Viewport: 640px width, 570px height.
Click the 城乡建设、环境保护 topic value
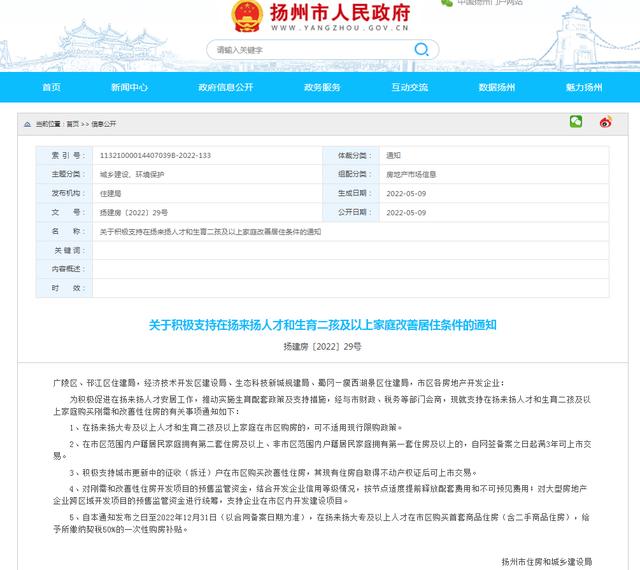[x=132, y=175]
